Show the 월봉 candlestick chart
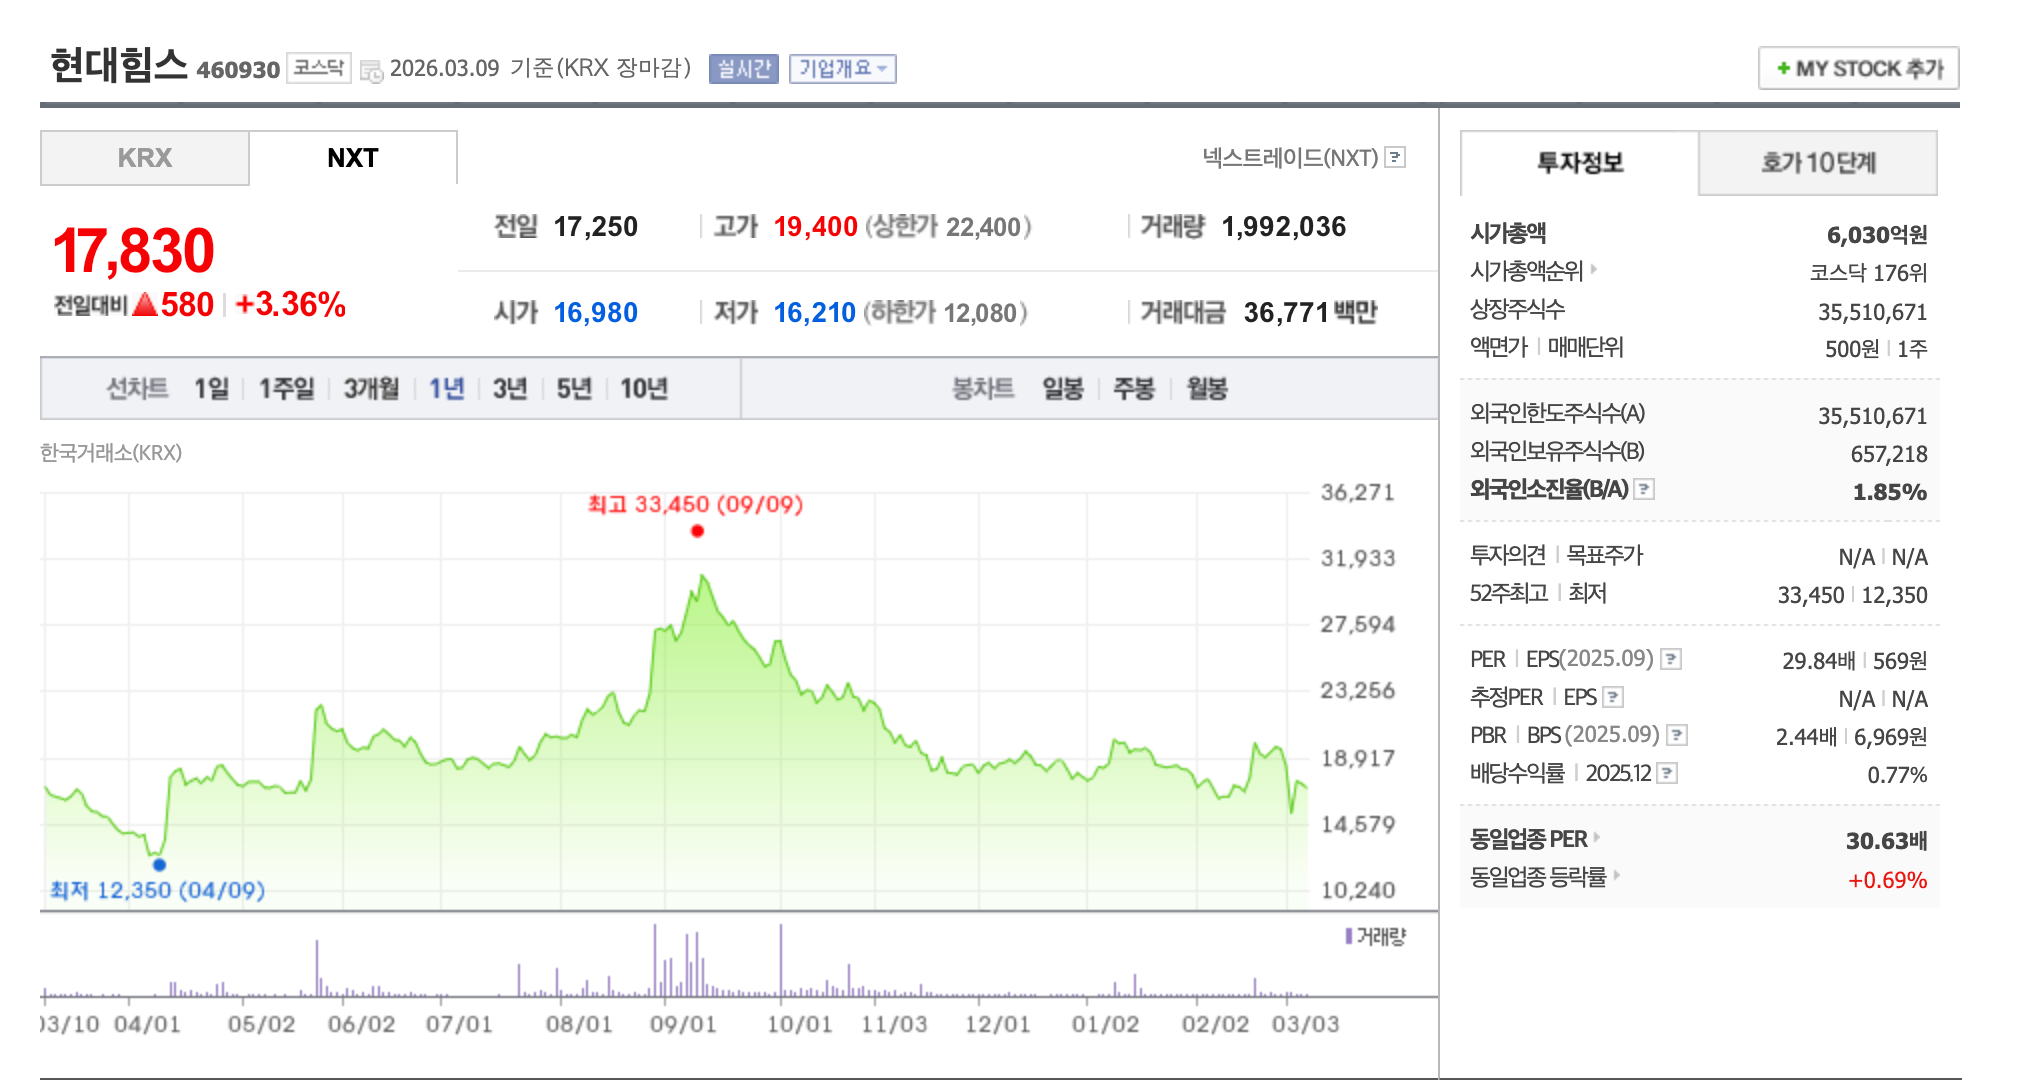Viewport: 2024px width, 1080px height. point(1206,388)
